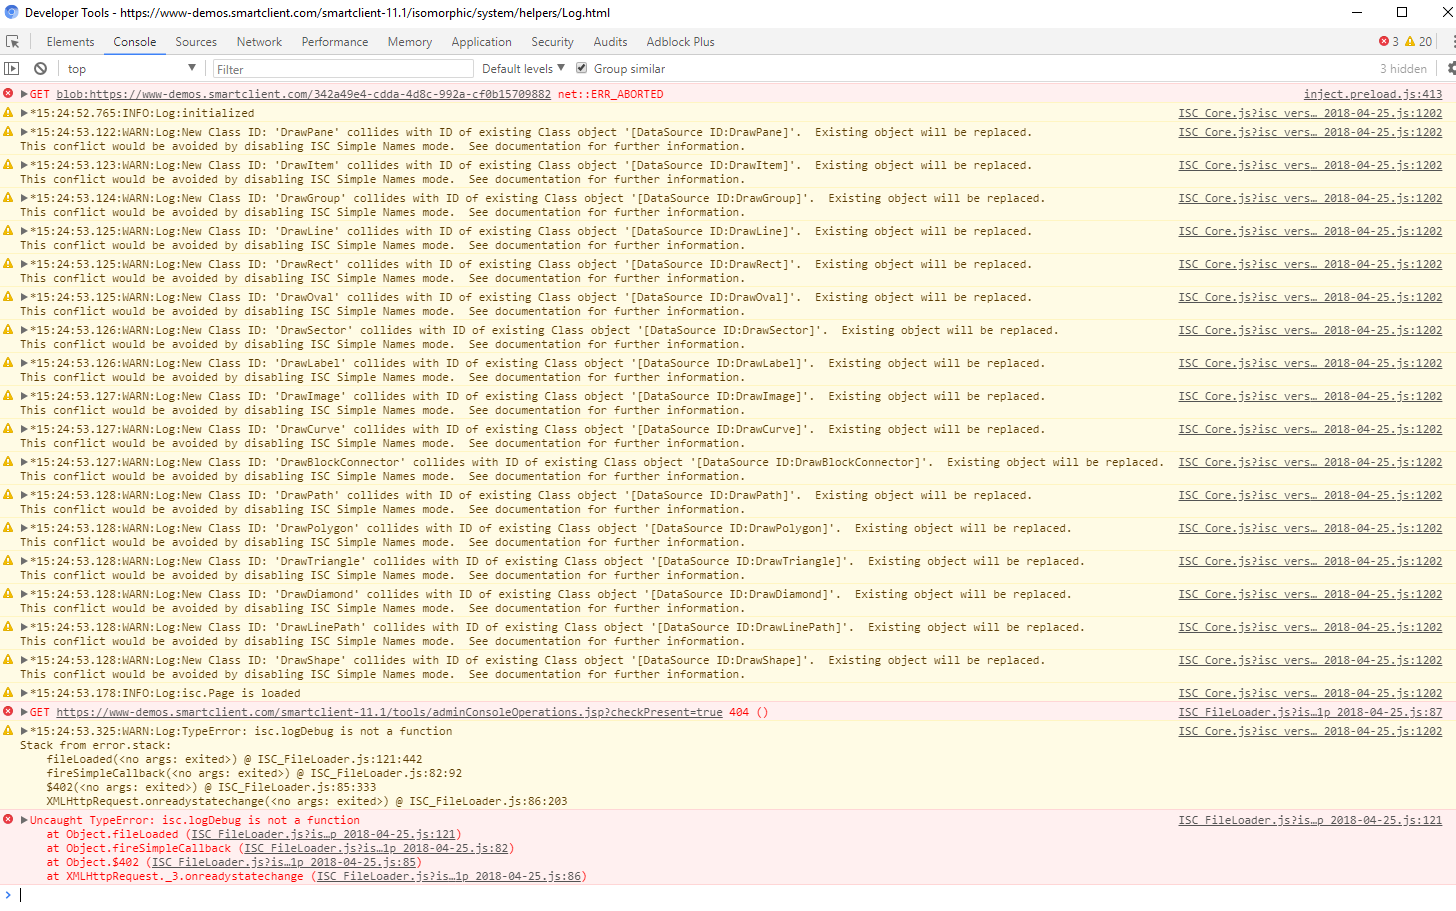Switch to the Adblock Plus tab
Screen dimensions: 1456x911
coord(680,42)
